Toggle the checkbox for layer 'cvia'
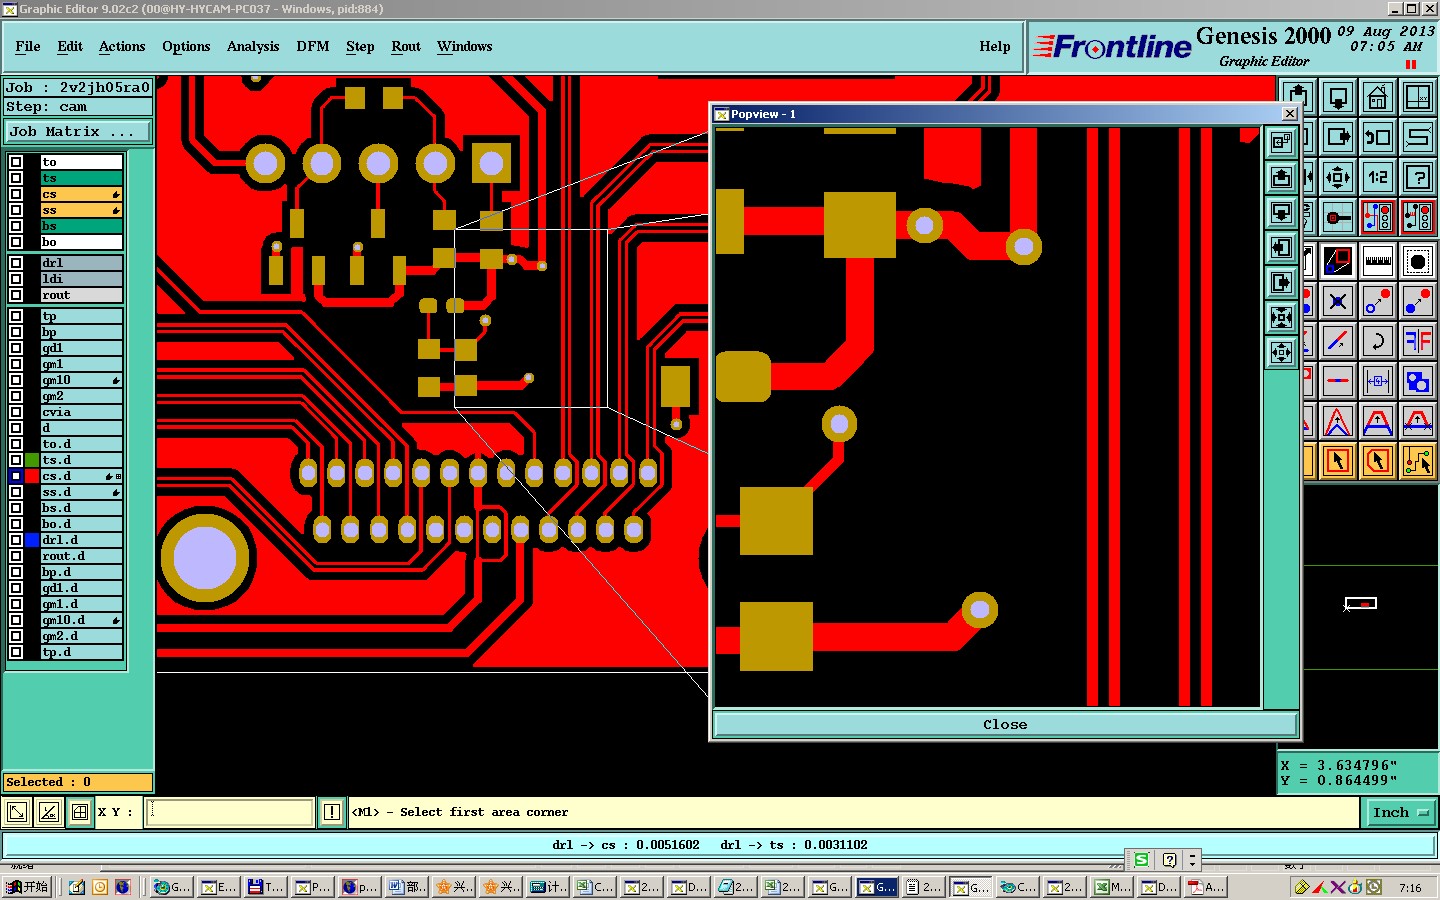Screen dimensions: 1440x900 (x=16, y=412)
